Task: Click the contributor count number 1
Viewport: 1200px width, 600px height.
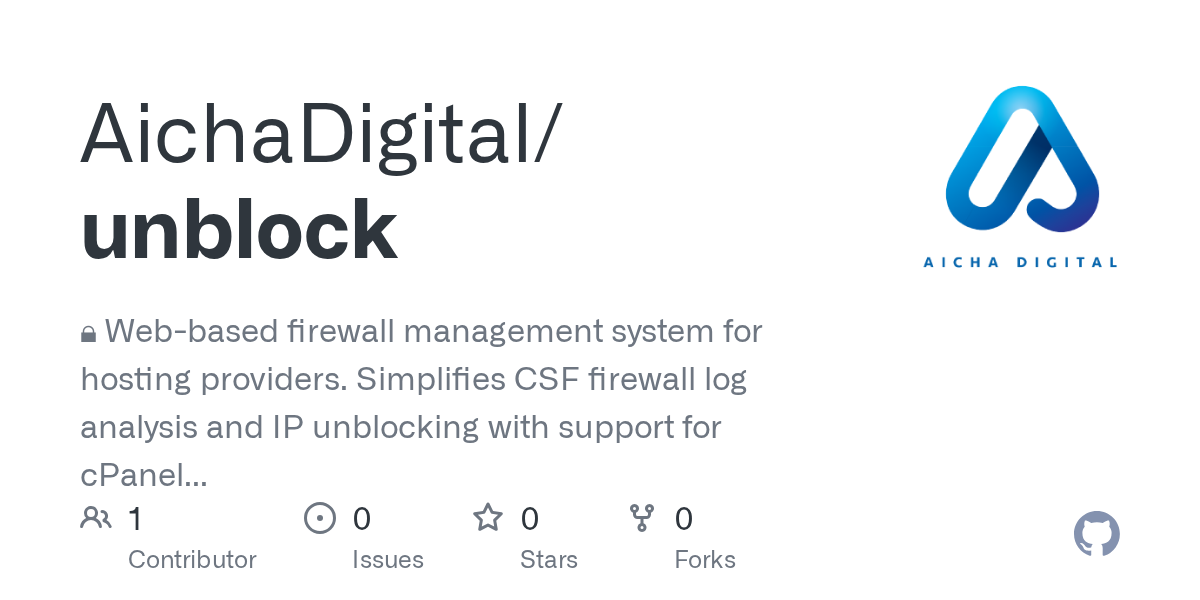Action: (x=135, y=519)
